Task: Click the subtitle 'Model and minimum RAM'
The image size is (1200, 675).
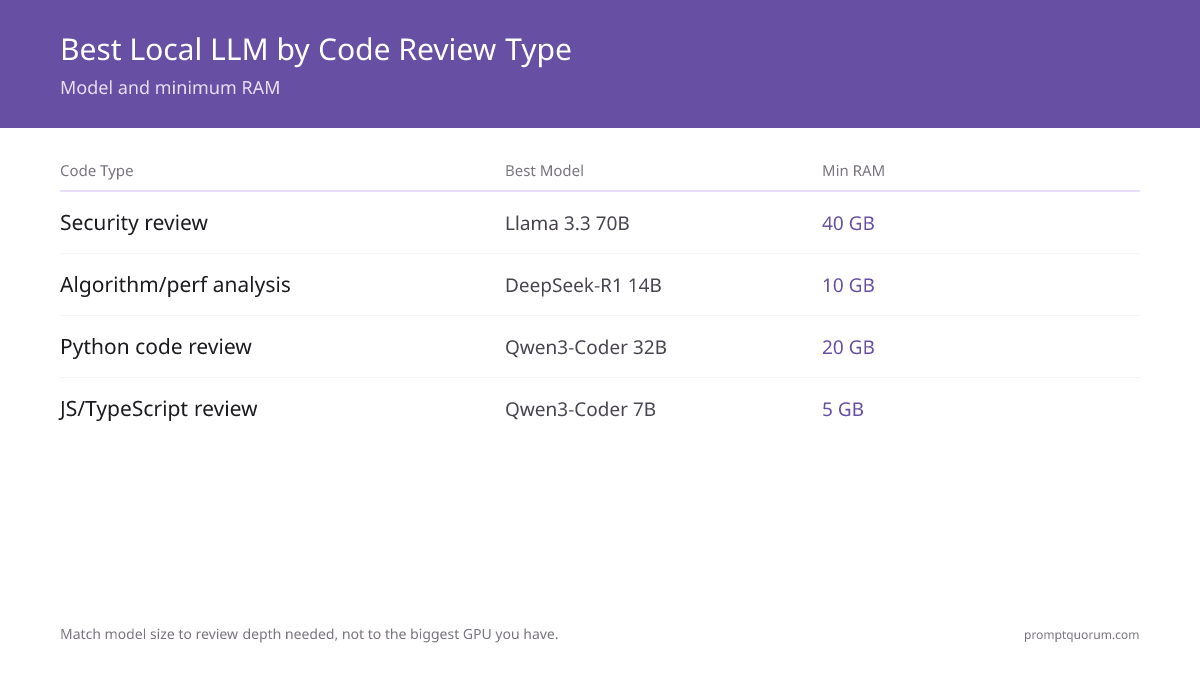Action: tap(170, 88)
